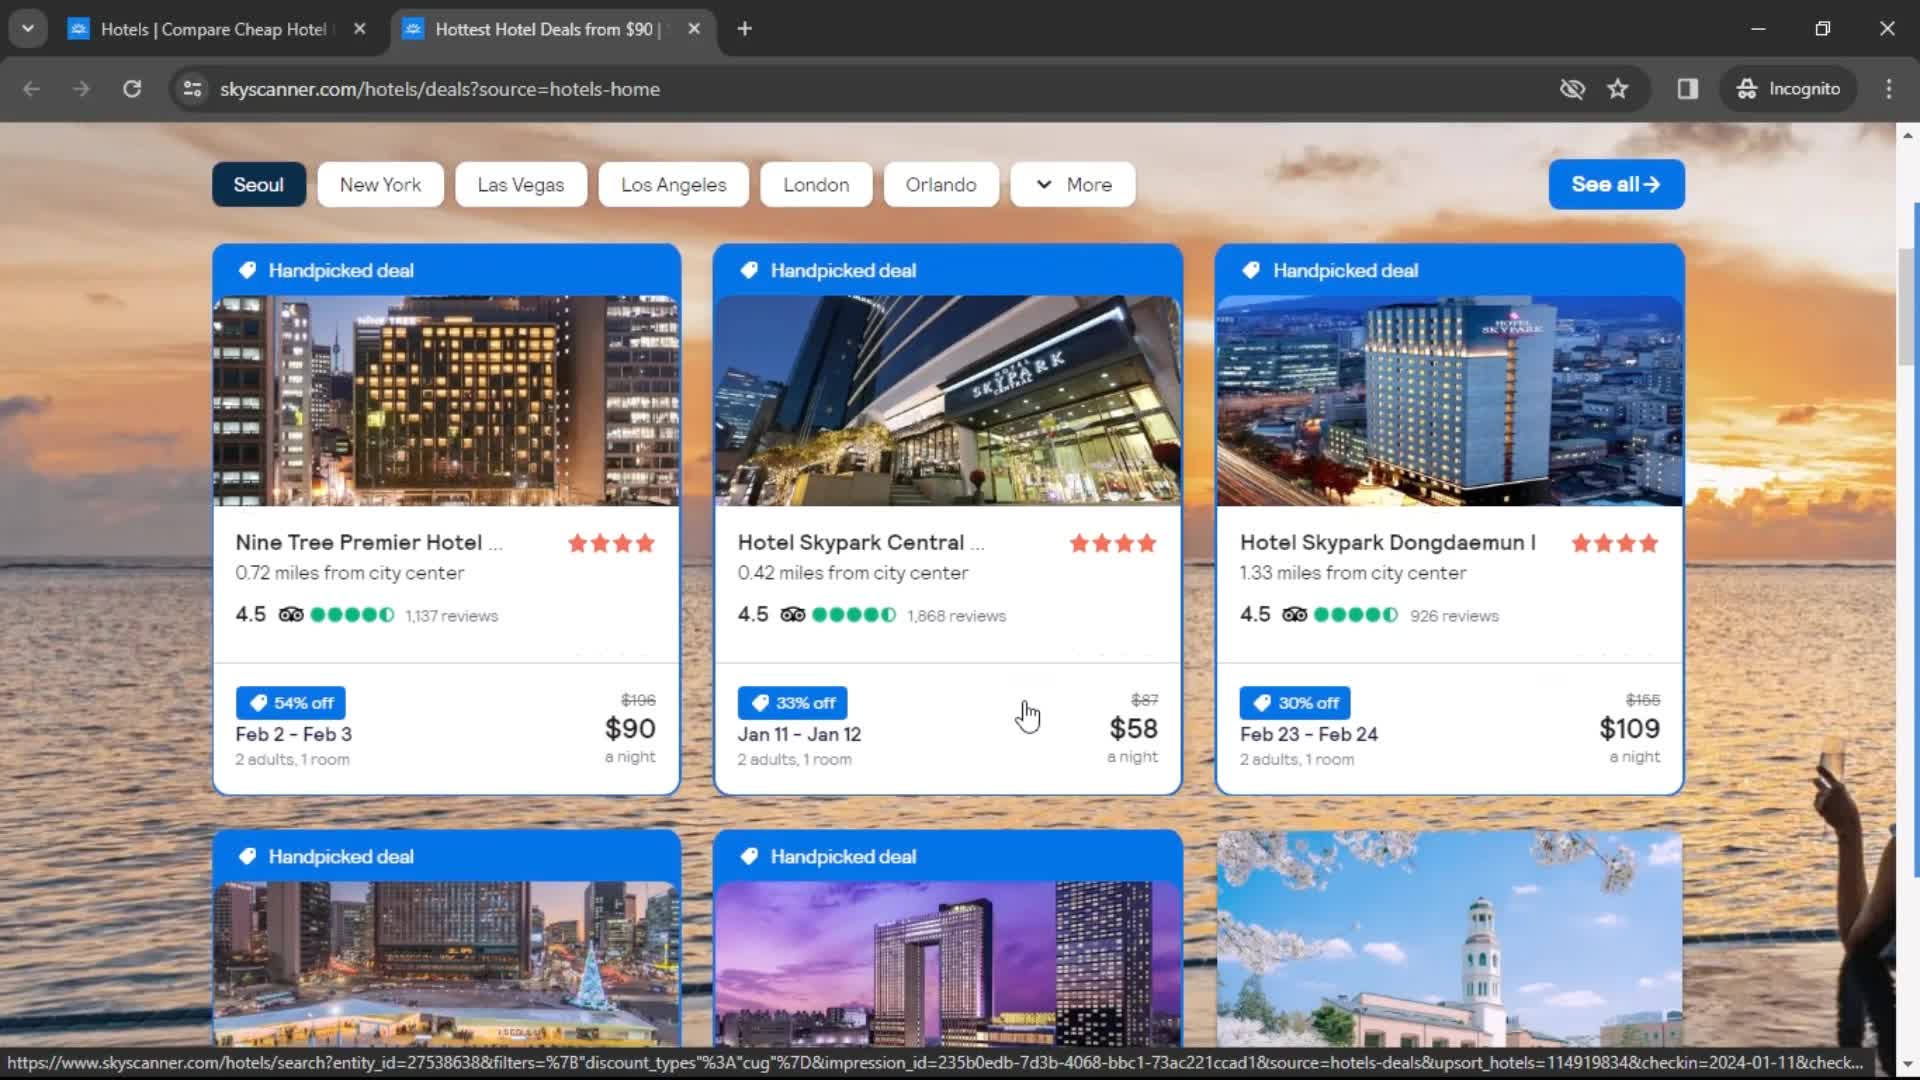Click the TripAdvisor owl icon on Nine Tree Premier
The width and height of the screenshot is (1920, 1080).
(291, 615)
